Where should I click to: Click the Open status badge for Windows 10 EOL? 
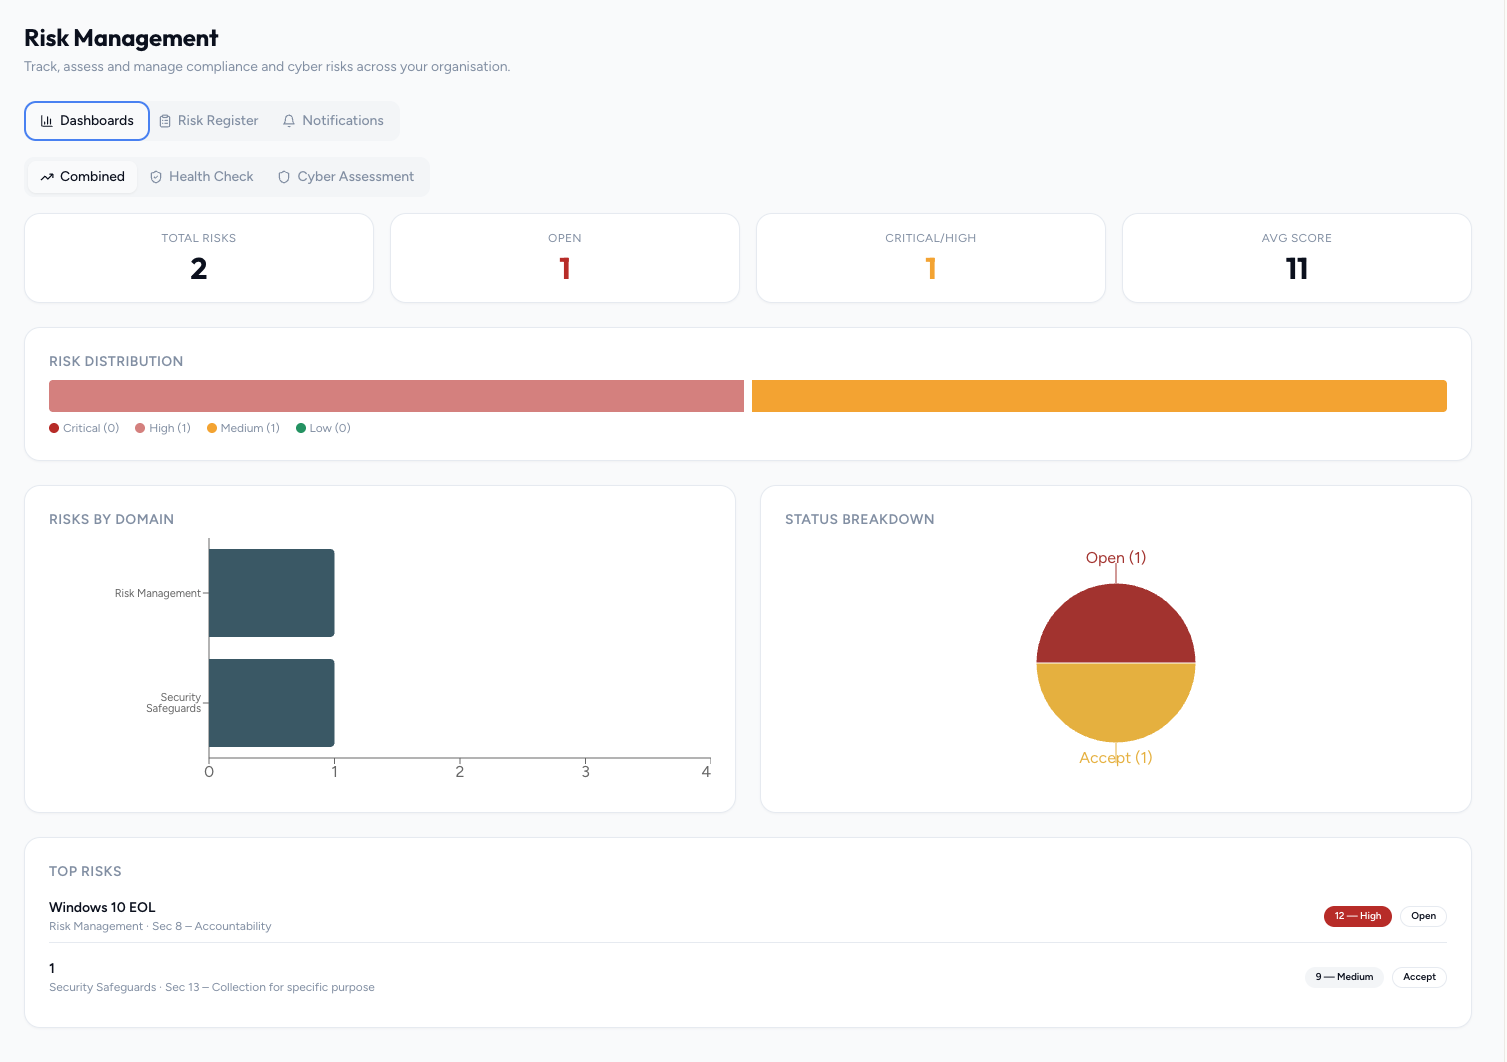click(1423, 916)
